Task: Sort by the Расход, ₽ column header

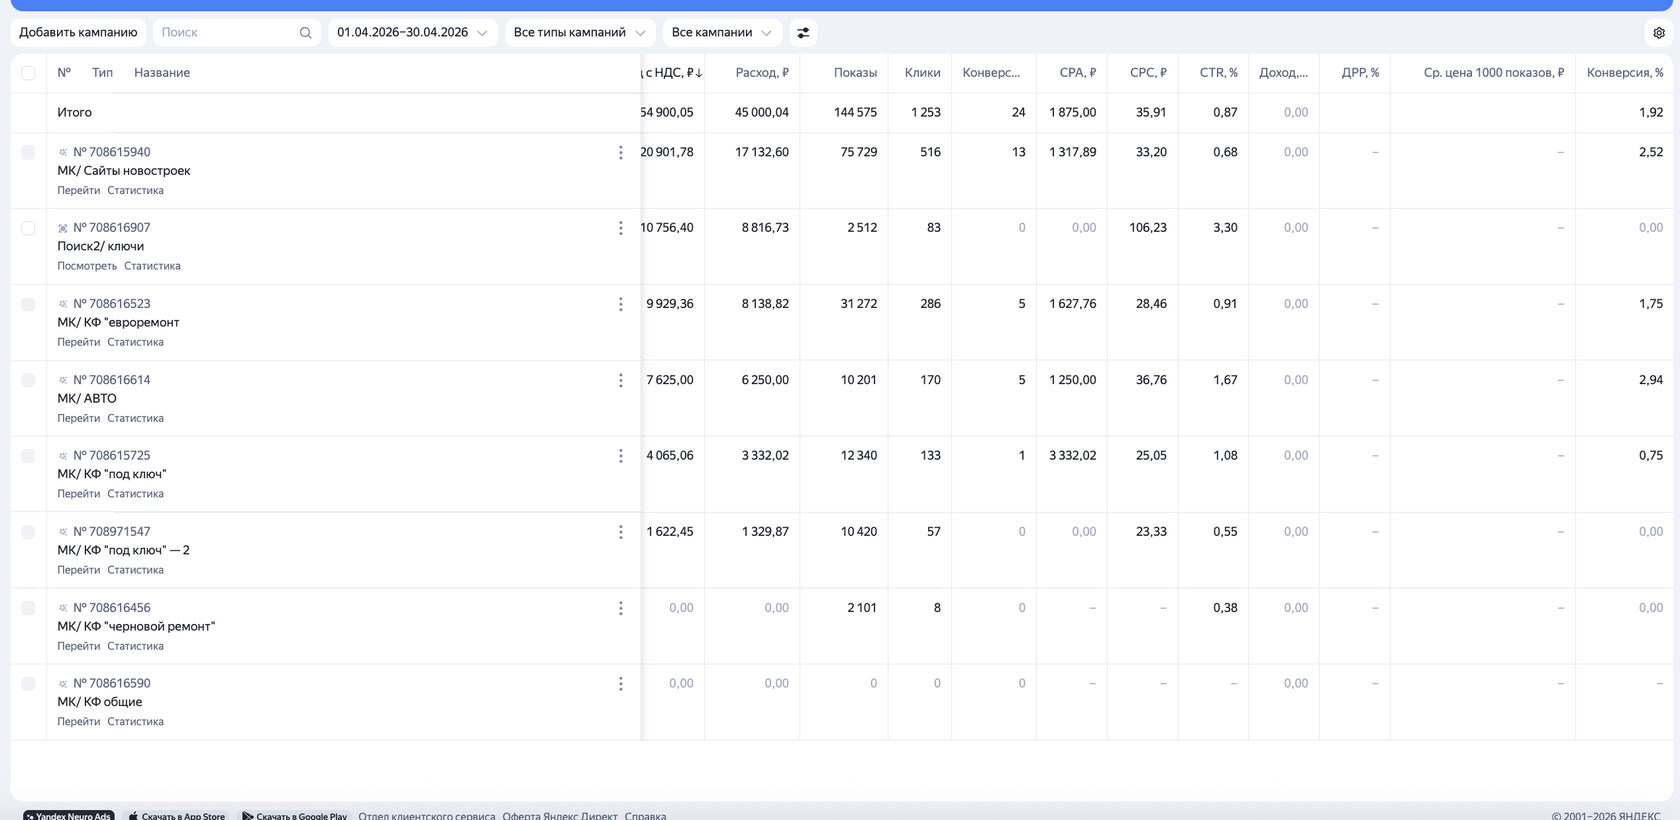Action: click(x=762, y=73)
